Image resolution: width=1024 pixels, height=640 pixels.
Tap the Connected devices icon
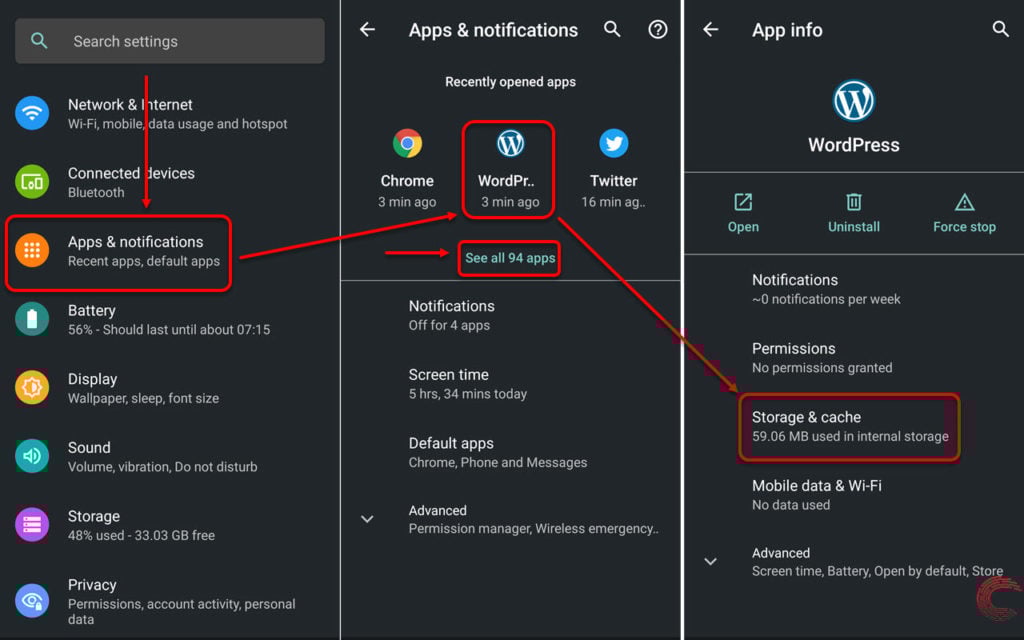pos(32,182)
